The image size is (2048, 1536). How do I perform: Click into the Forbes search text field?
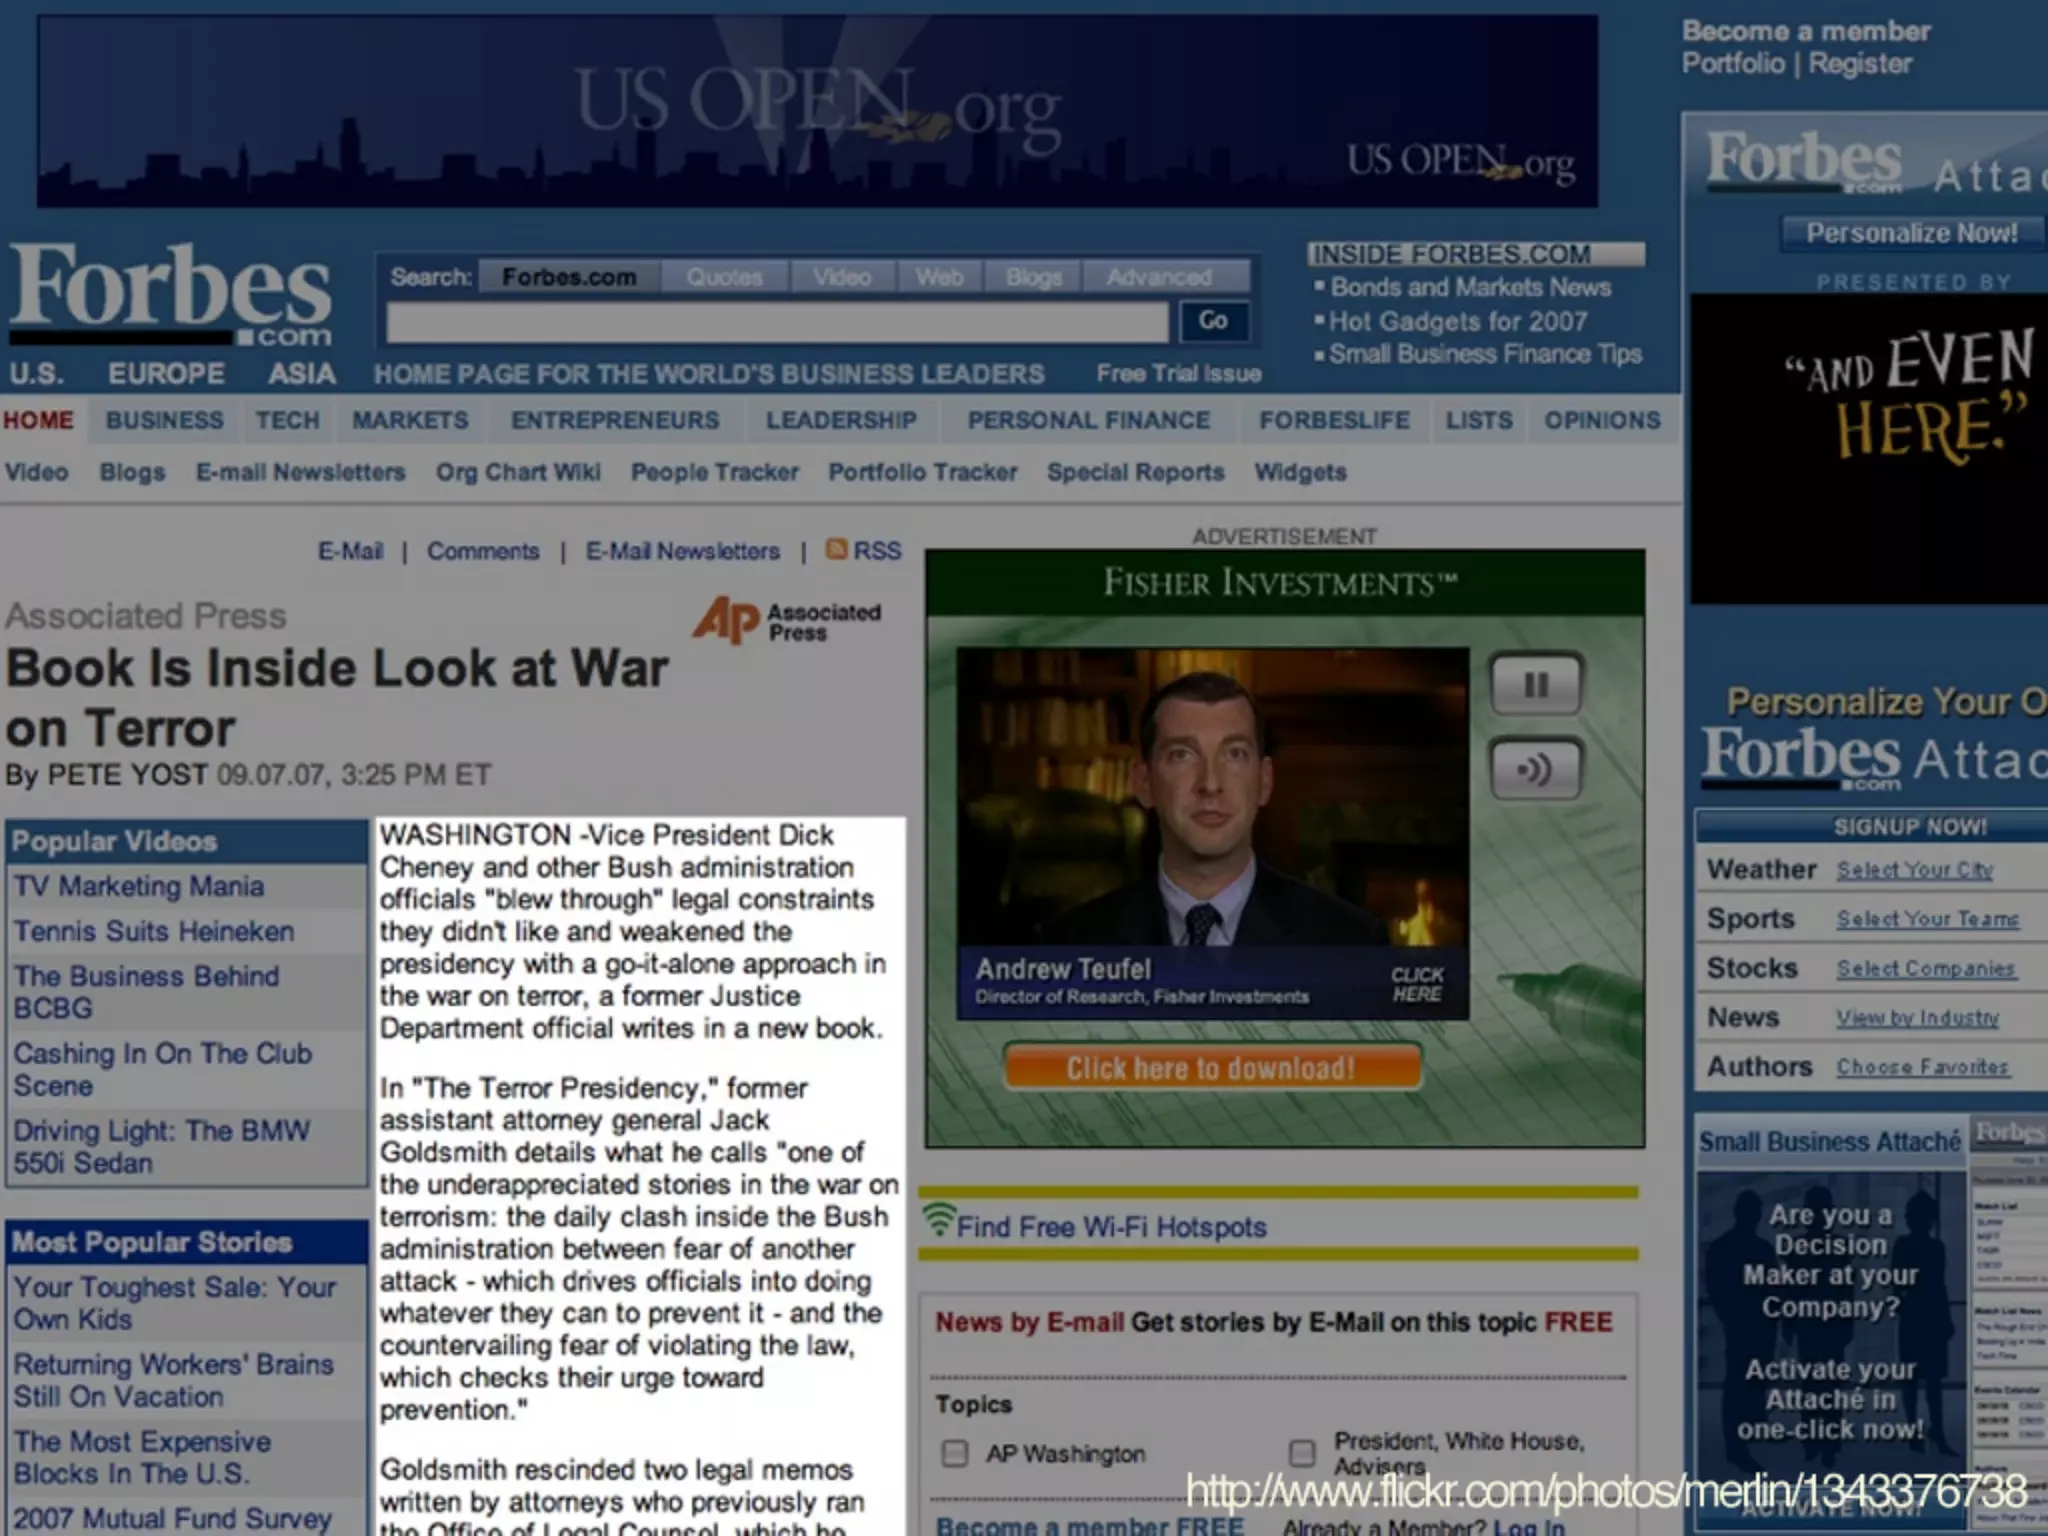(x=777, y=322)
